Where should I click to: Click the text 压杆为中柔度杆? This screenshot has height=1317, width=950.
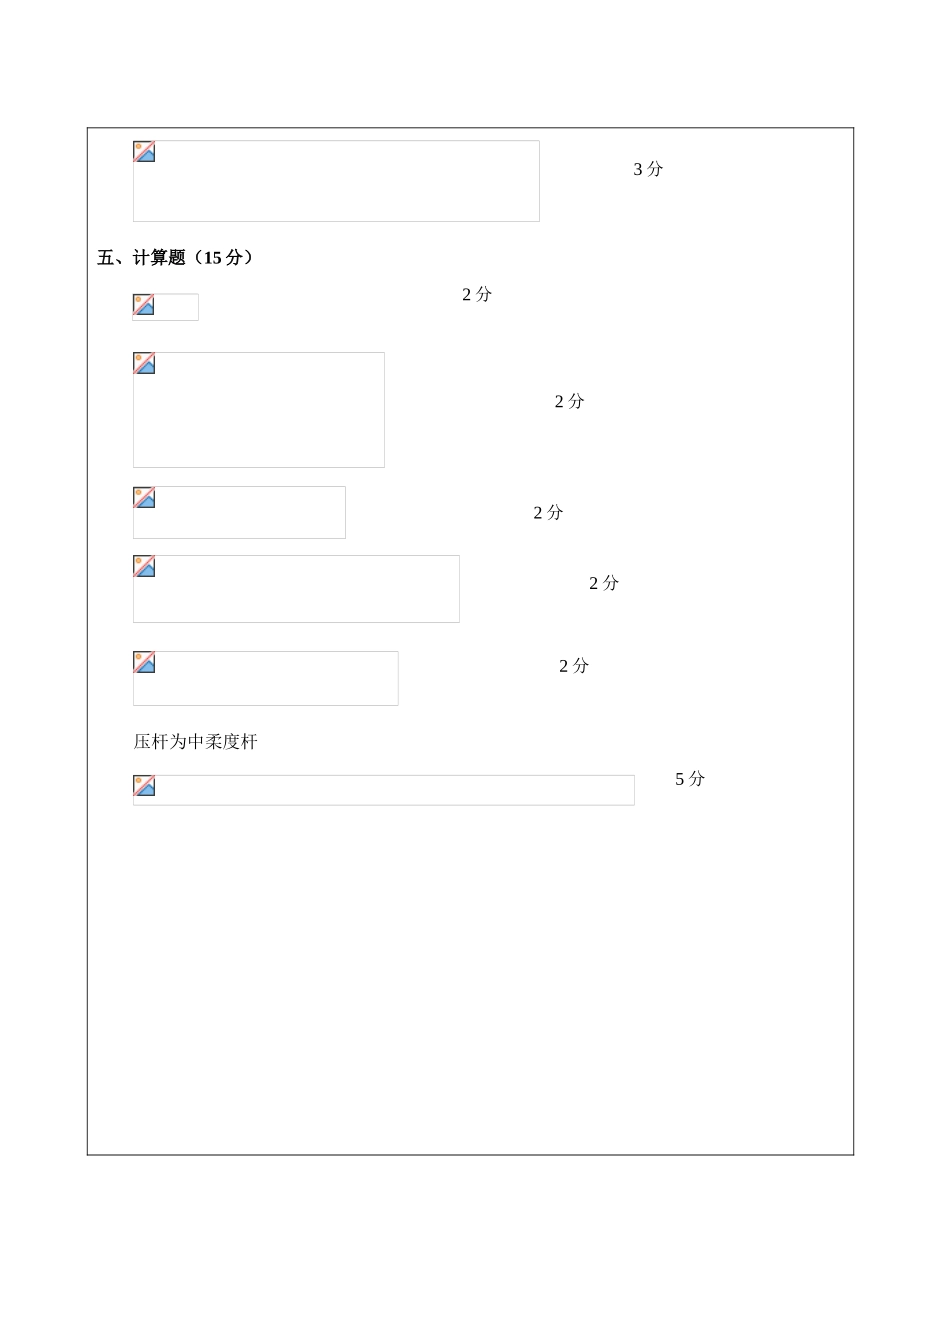[196, 742]
